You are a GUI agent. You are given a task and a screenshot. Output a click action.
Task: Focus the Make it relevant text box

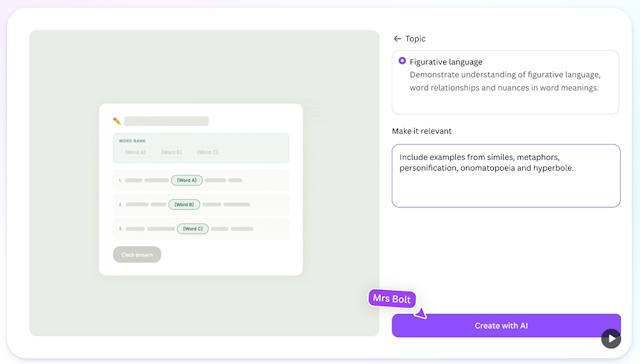click(506, 175)
